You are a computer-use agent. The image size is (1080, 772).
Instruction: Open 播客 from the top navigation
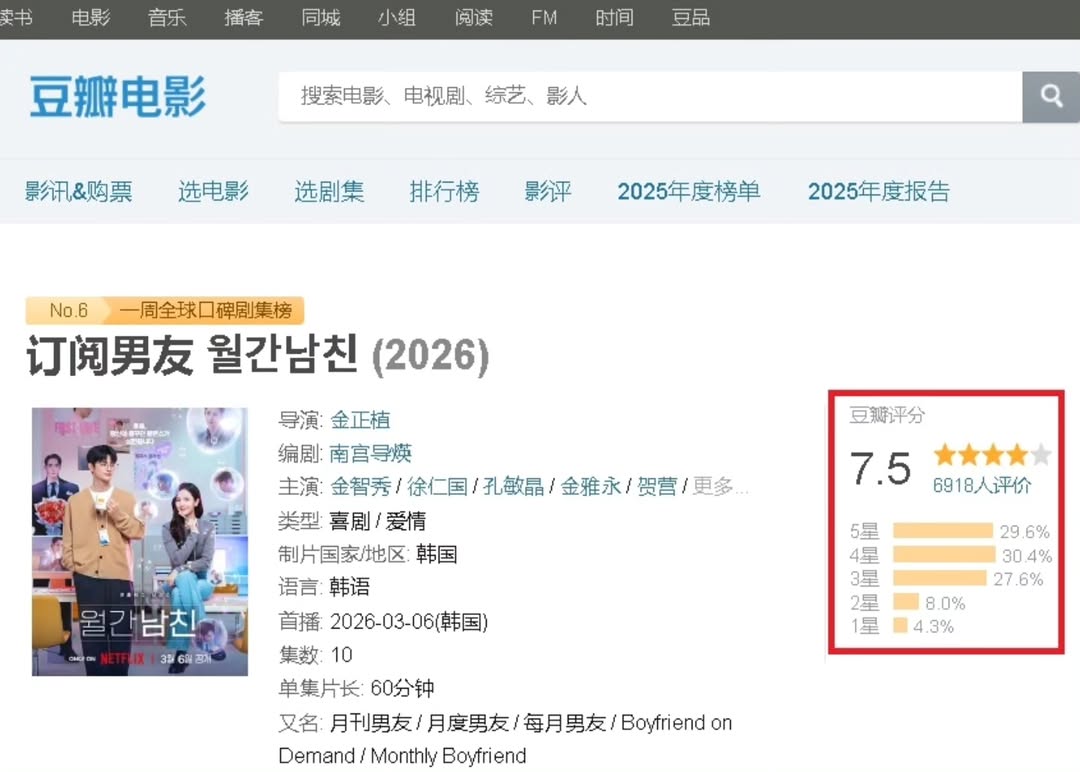(244, 18)
